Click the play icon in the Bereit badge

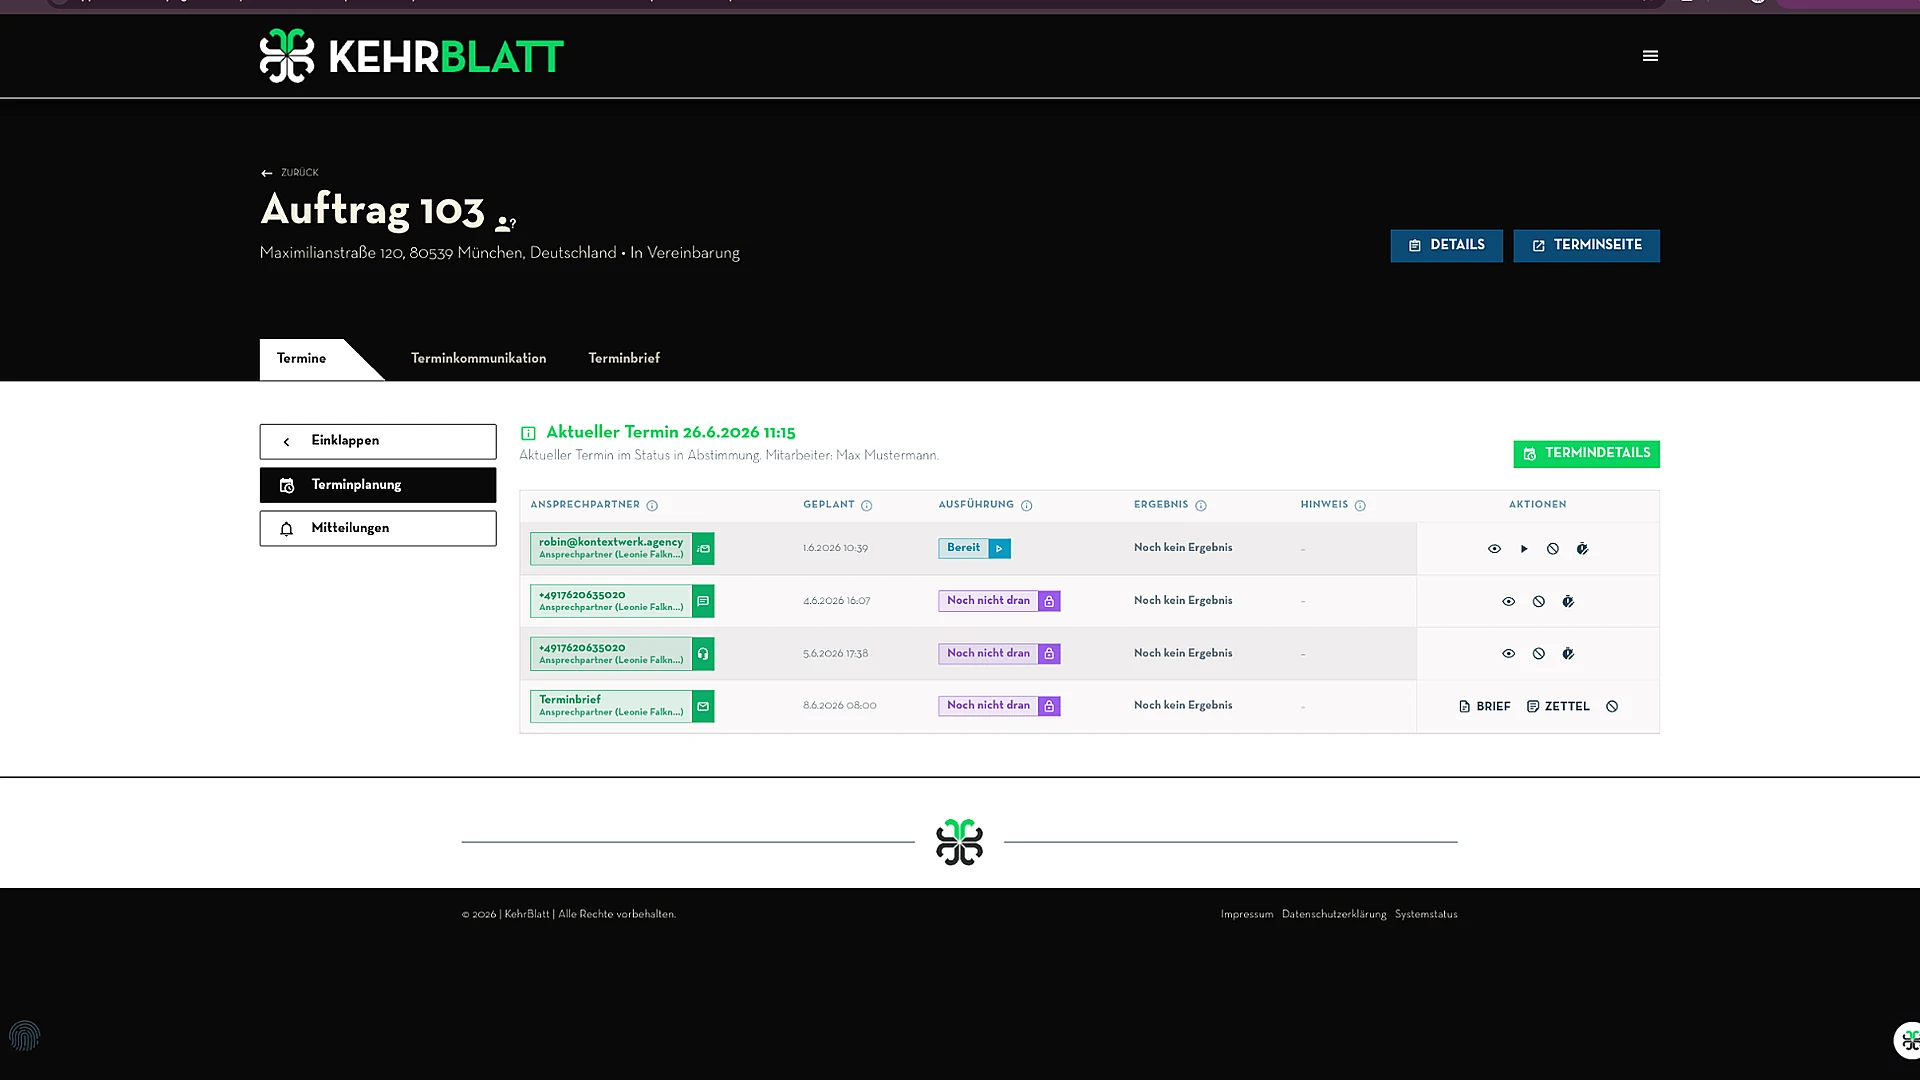(999, 549)
